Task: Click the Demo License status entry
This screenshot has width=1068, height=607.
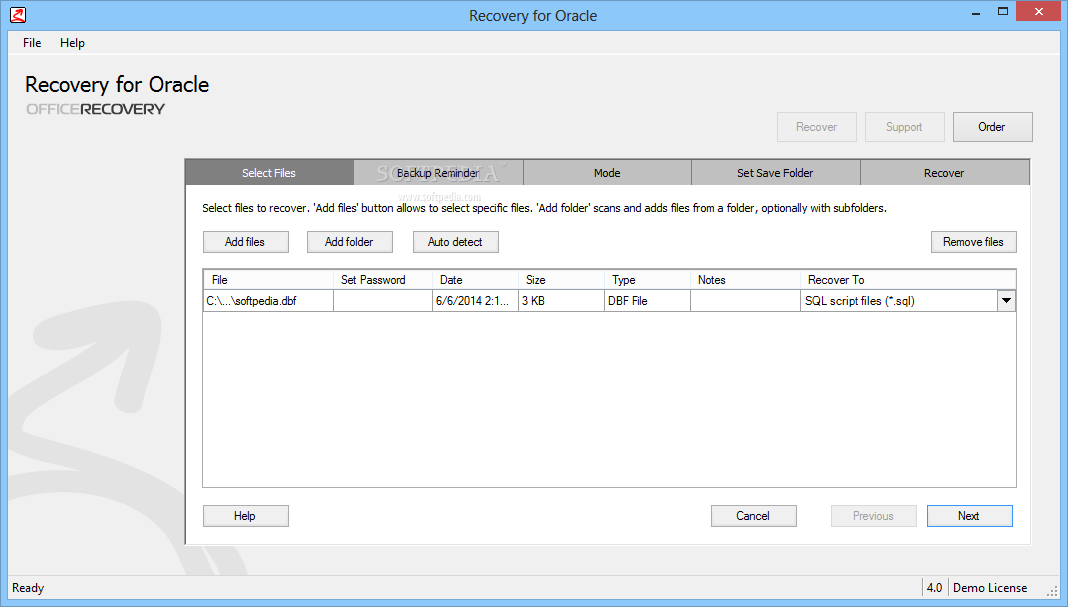Action: 990,588
